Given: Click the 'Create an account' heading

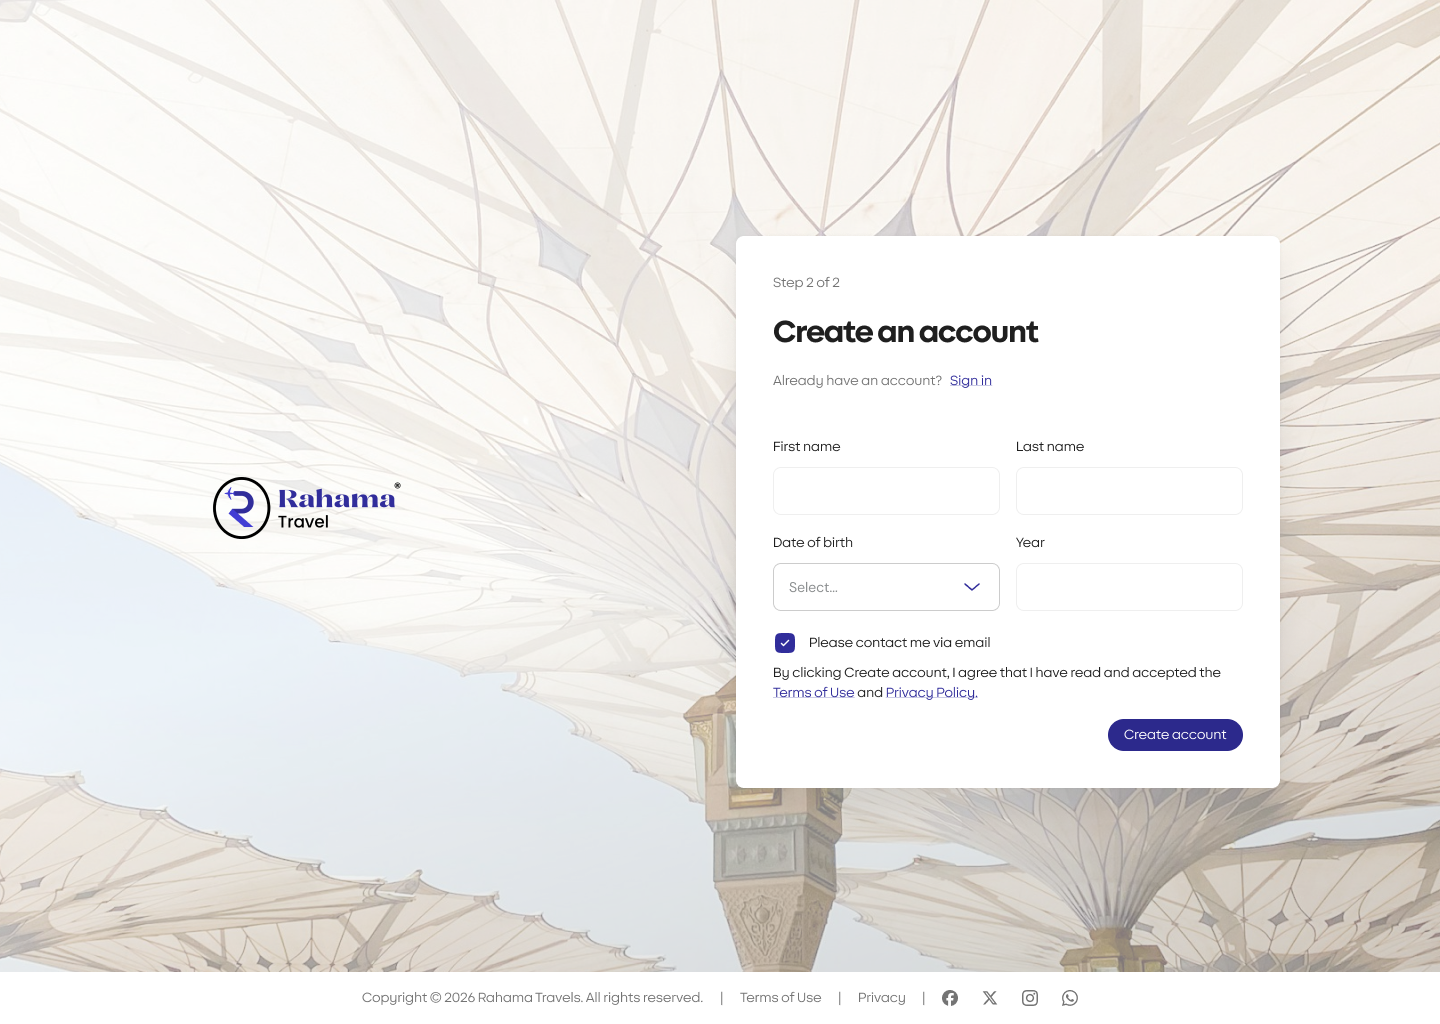Looking at the screenshot, I should point(905,332).
